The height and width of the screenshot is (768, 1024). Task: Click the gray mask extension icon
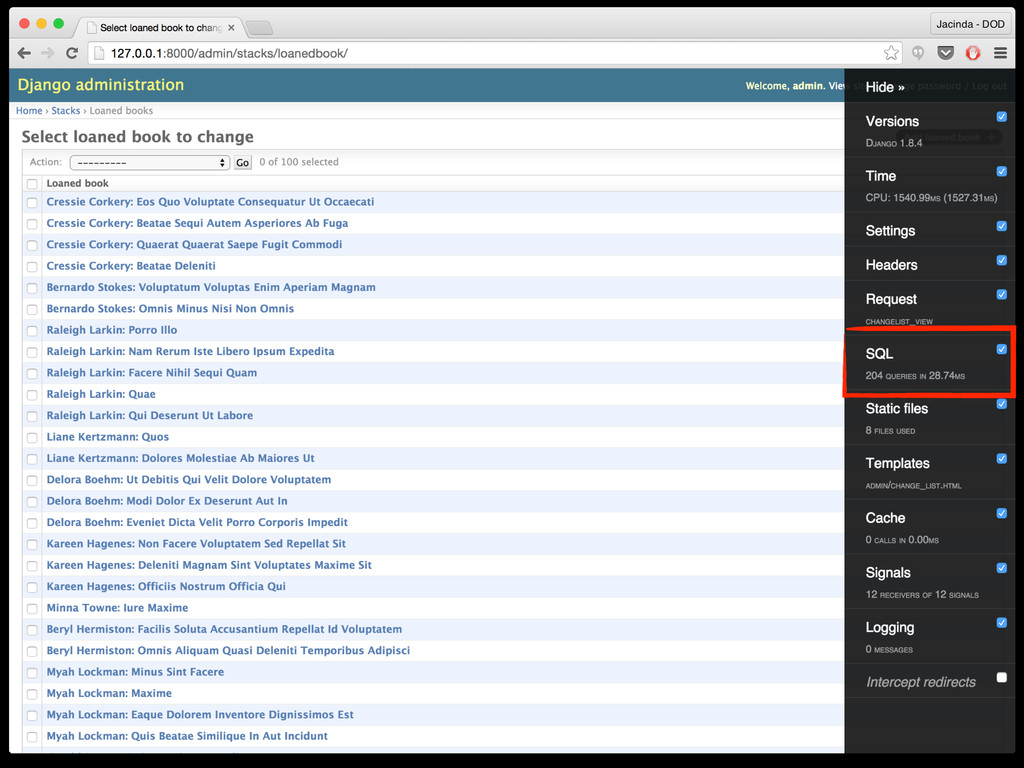click(x=918, y=53)
